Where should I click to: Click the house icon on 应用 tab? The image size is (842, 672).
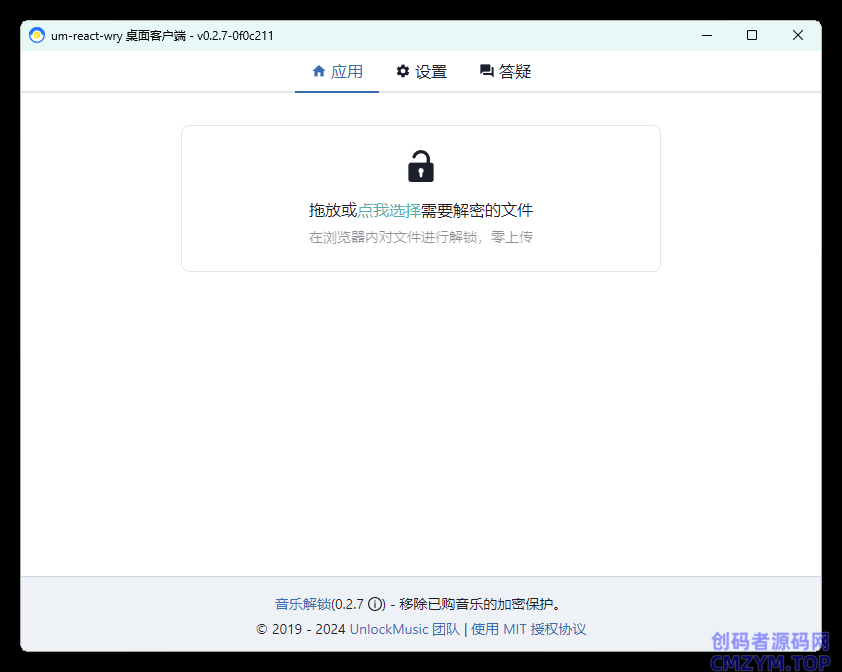click(319, 71)
